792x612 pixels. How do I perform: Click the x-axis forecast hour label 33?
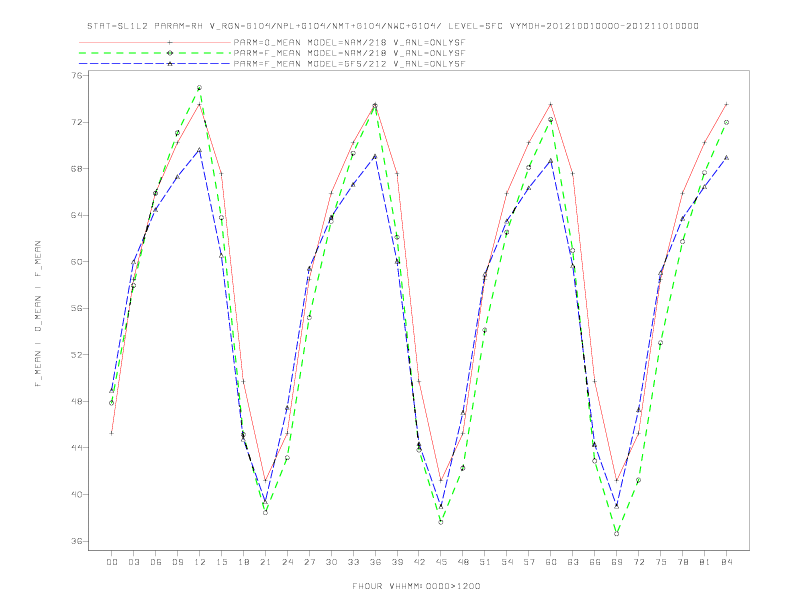(x=353, y=562)
